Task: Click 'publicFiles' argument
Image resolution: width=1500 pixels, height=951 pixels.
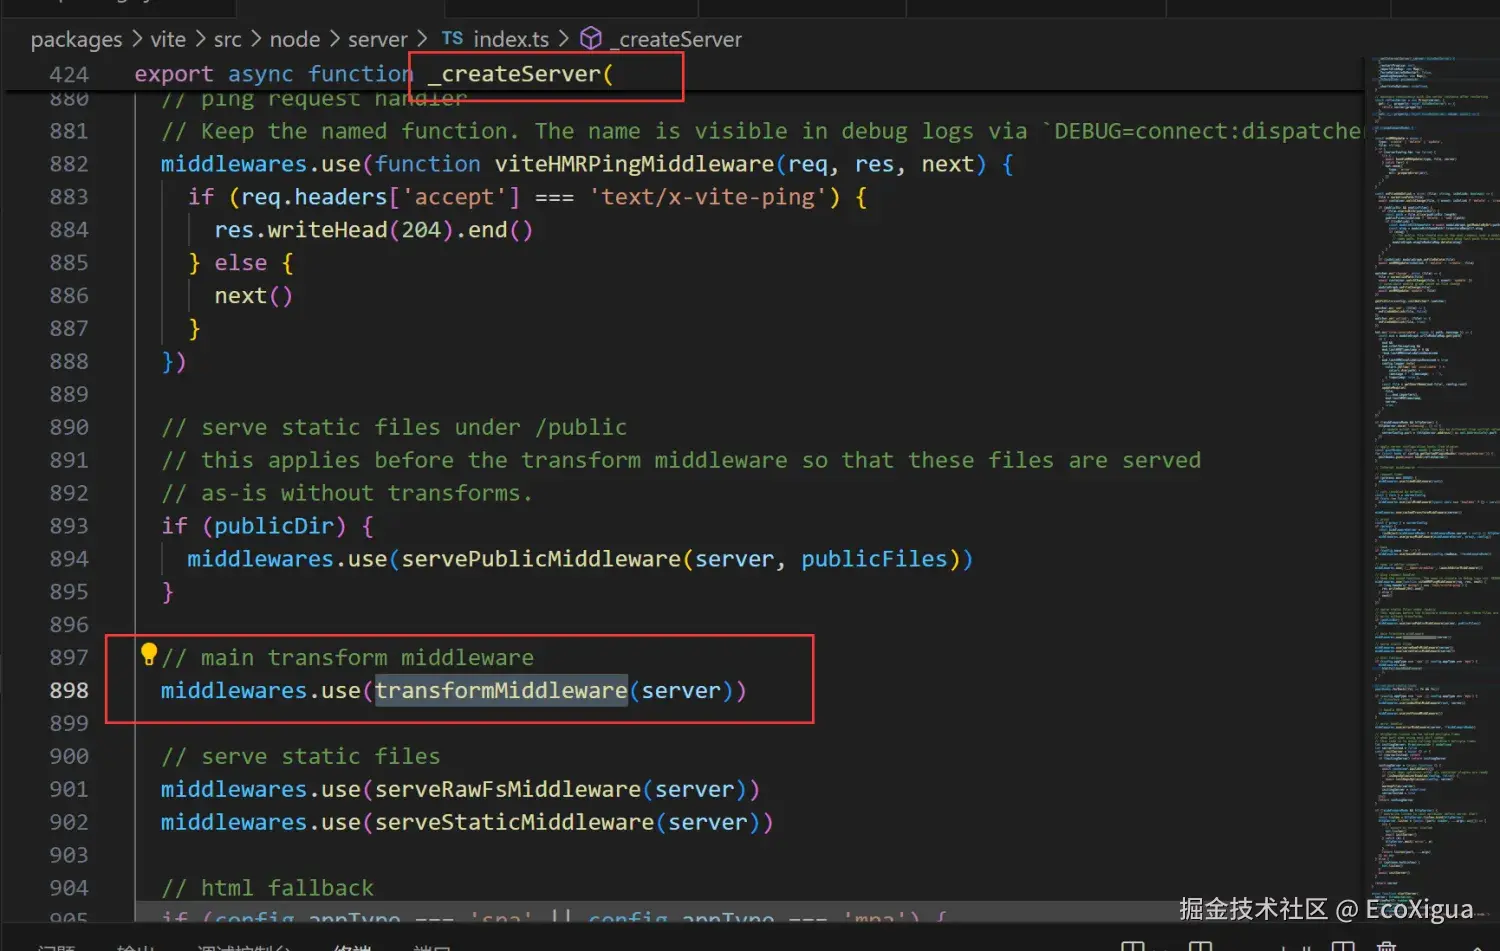Action: click(x=874, y=558)
